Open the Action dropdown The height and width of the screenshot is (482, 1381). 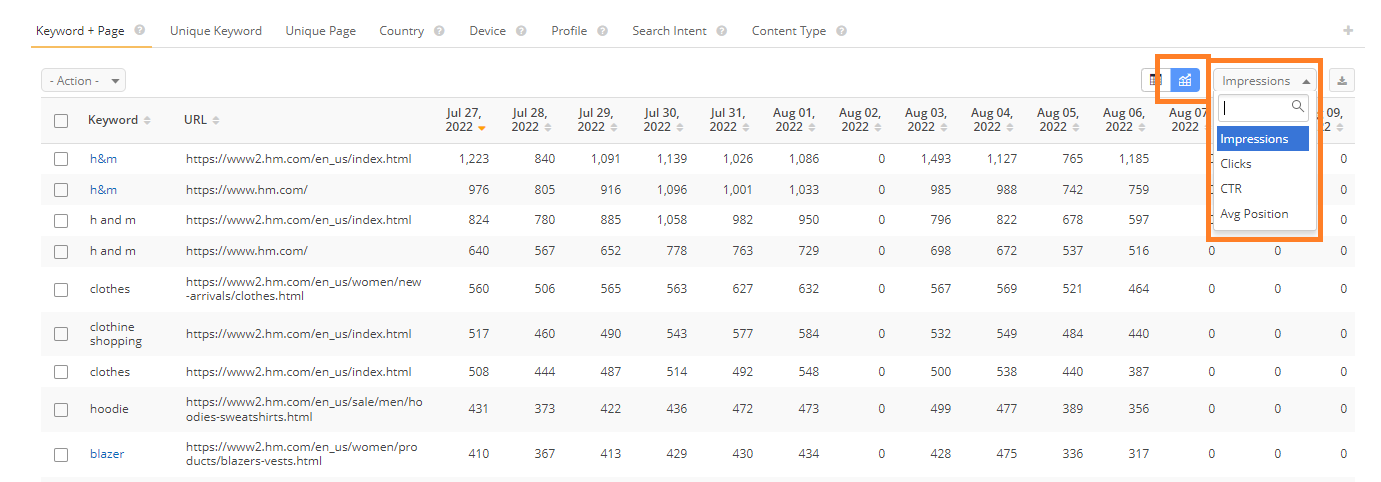point(84,81)
